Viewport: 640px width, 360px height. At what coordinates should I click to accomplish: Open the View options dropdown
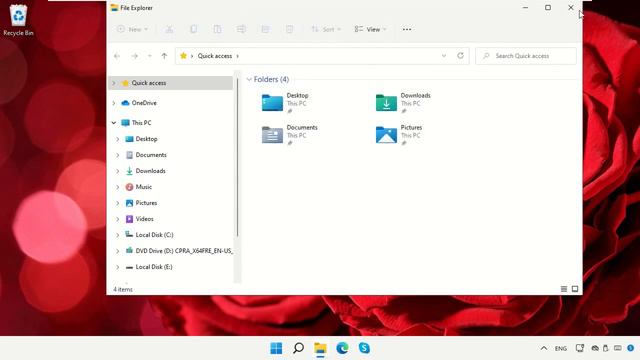370,29
